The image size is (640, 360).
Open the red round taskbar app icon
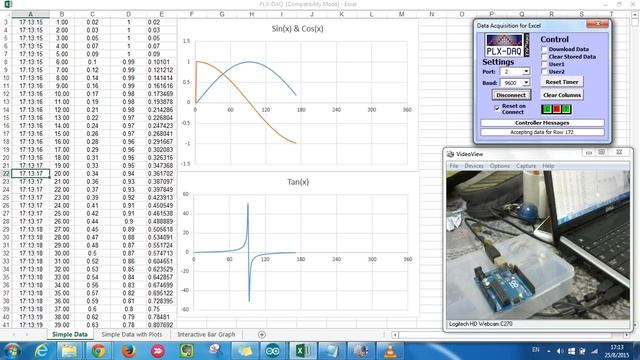(158, 351)
